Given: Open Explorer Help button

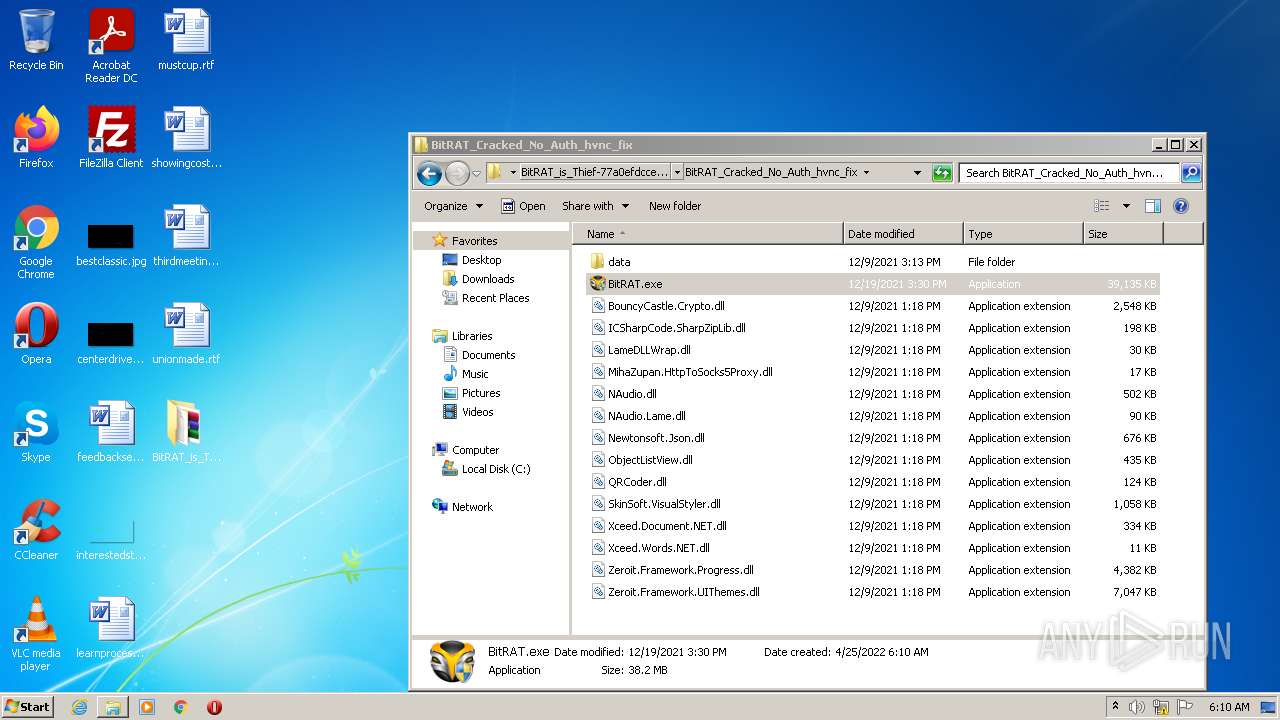Looking at the screenshot, I should click(x=1180, y=206).
